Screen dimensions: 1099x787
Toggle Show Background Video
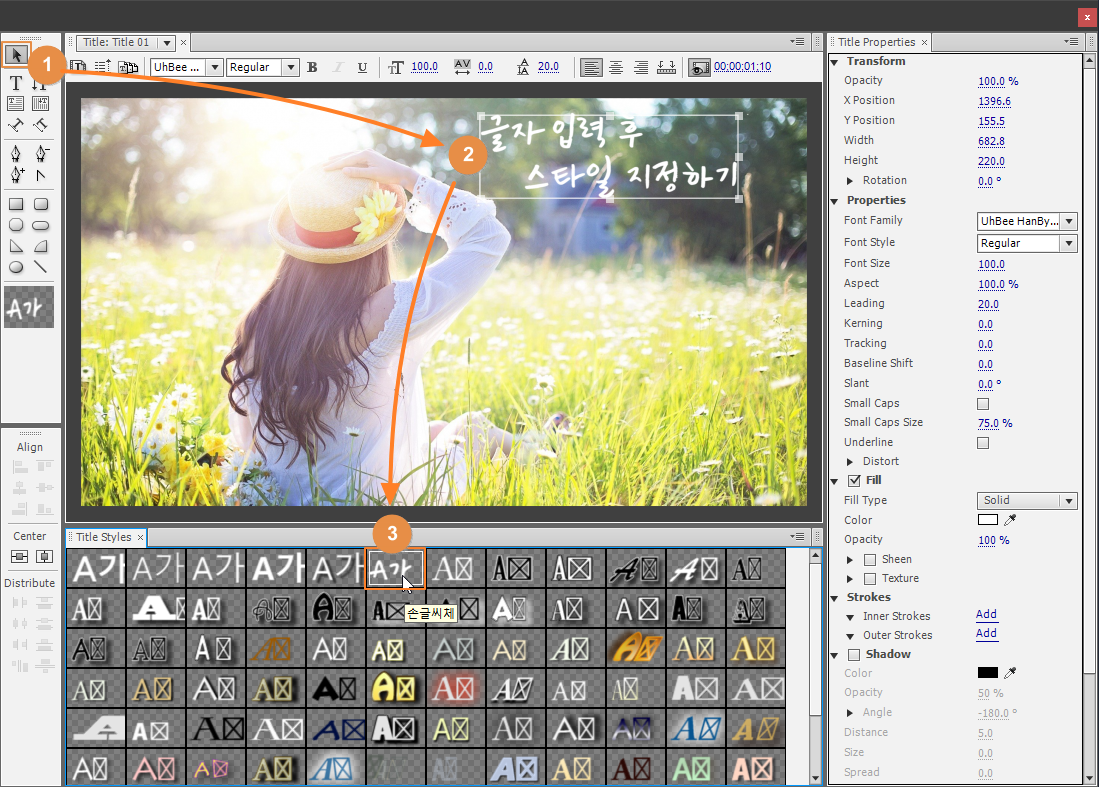point(699,67)
